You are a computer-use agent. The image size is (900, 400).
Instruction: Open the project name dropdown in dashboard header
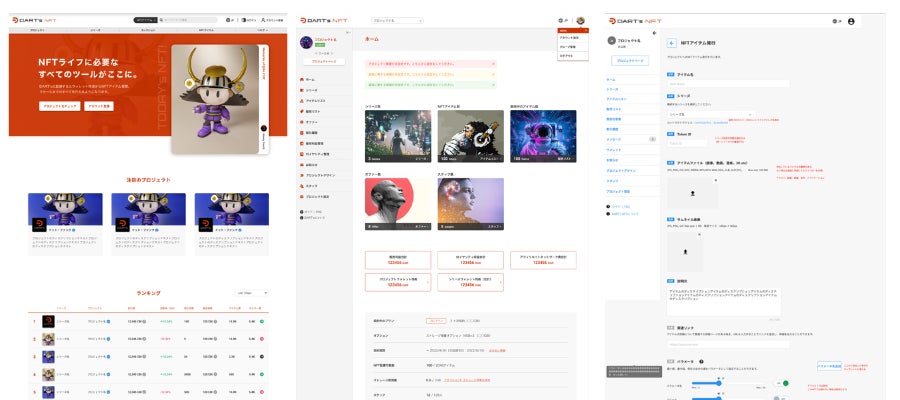pos(397,21)
